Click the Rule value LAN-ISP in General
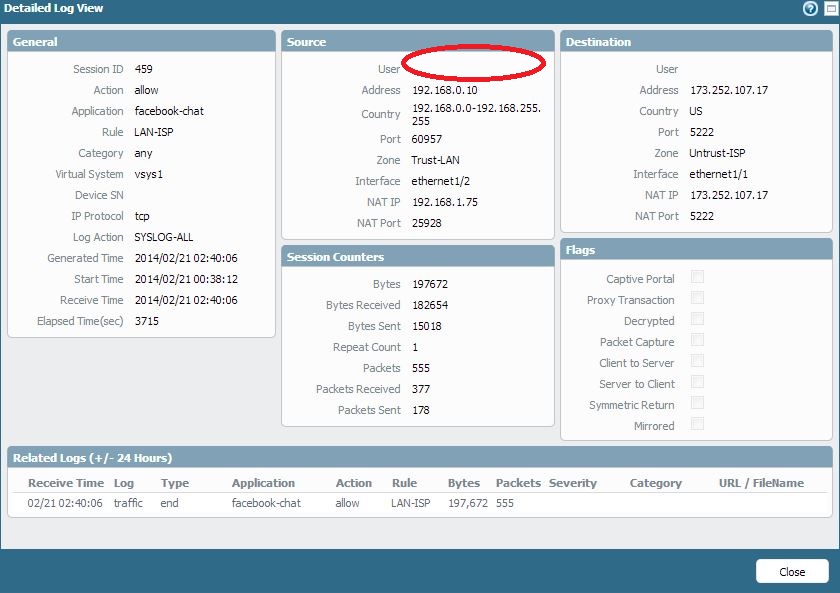 (x=154, y=132)
